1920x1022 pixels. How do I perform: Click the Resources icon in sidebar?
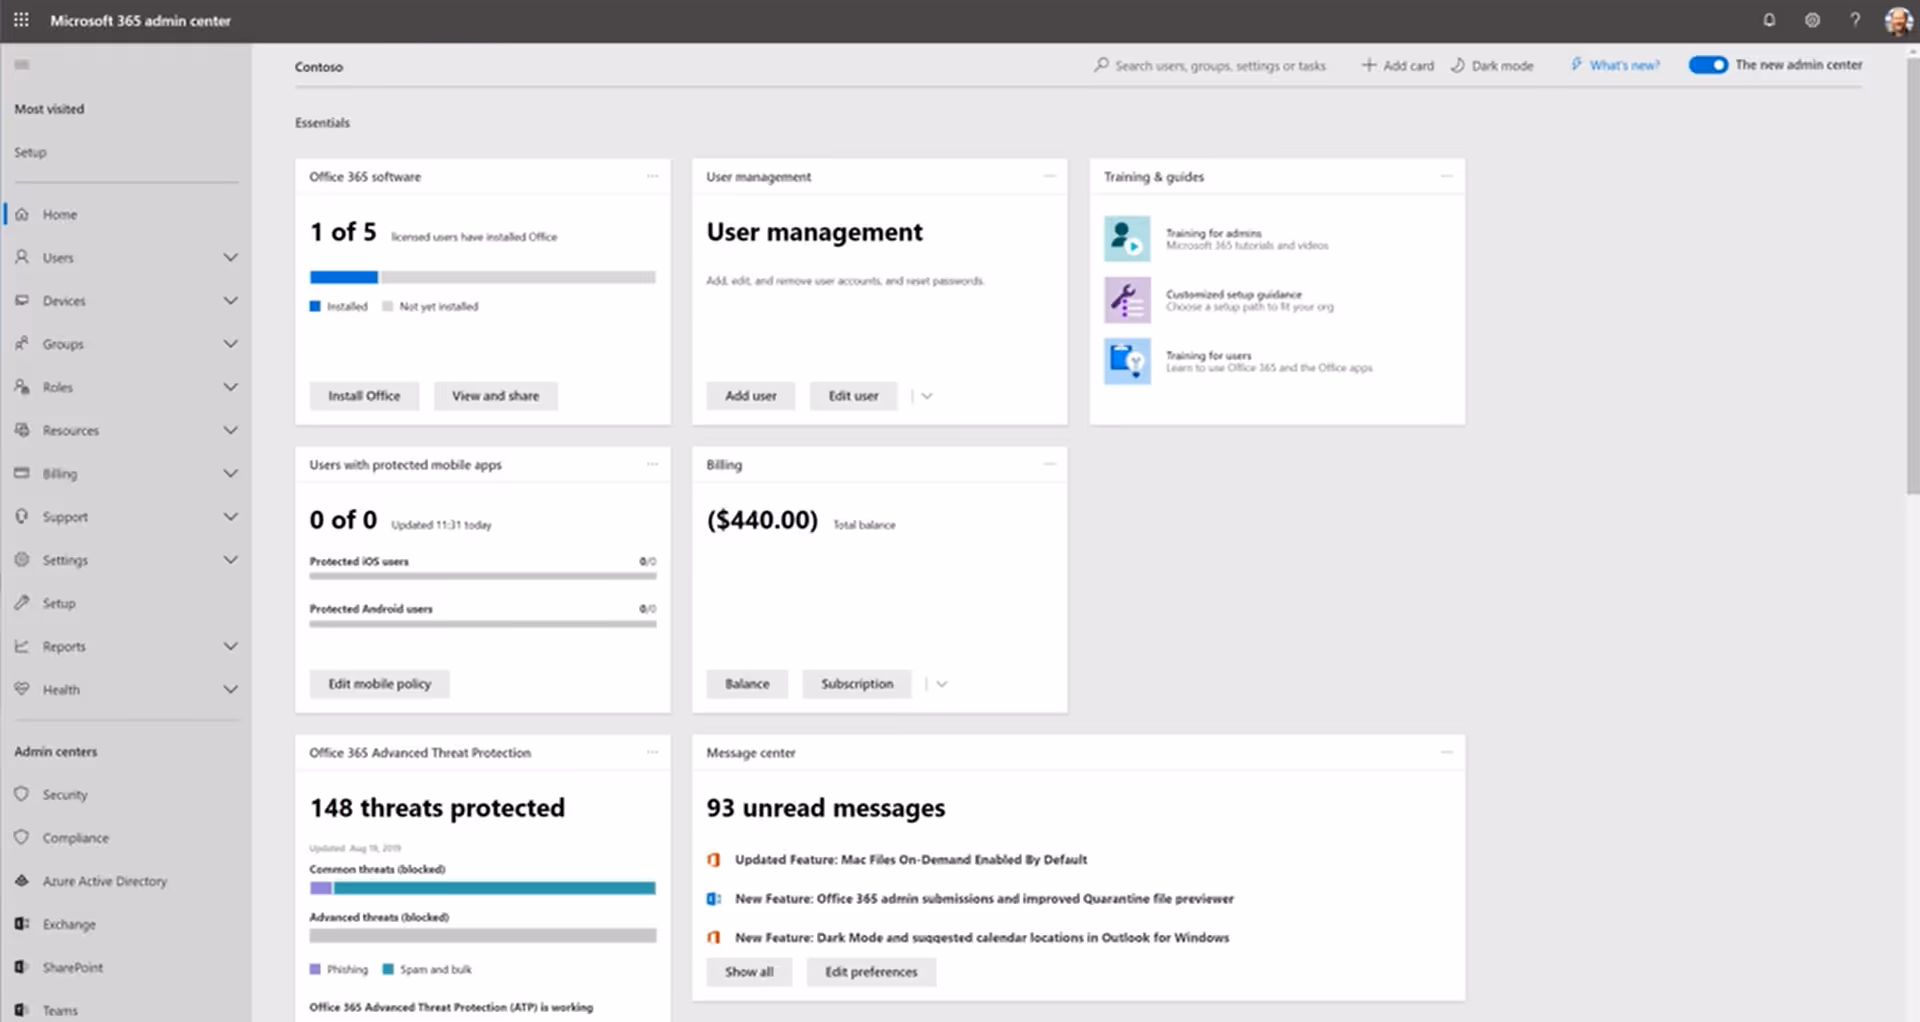click(22, 430)
